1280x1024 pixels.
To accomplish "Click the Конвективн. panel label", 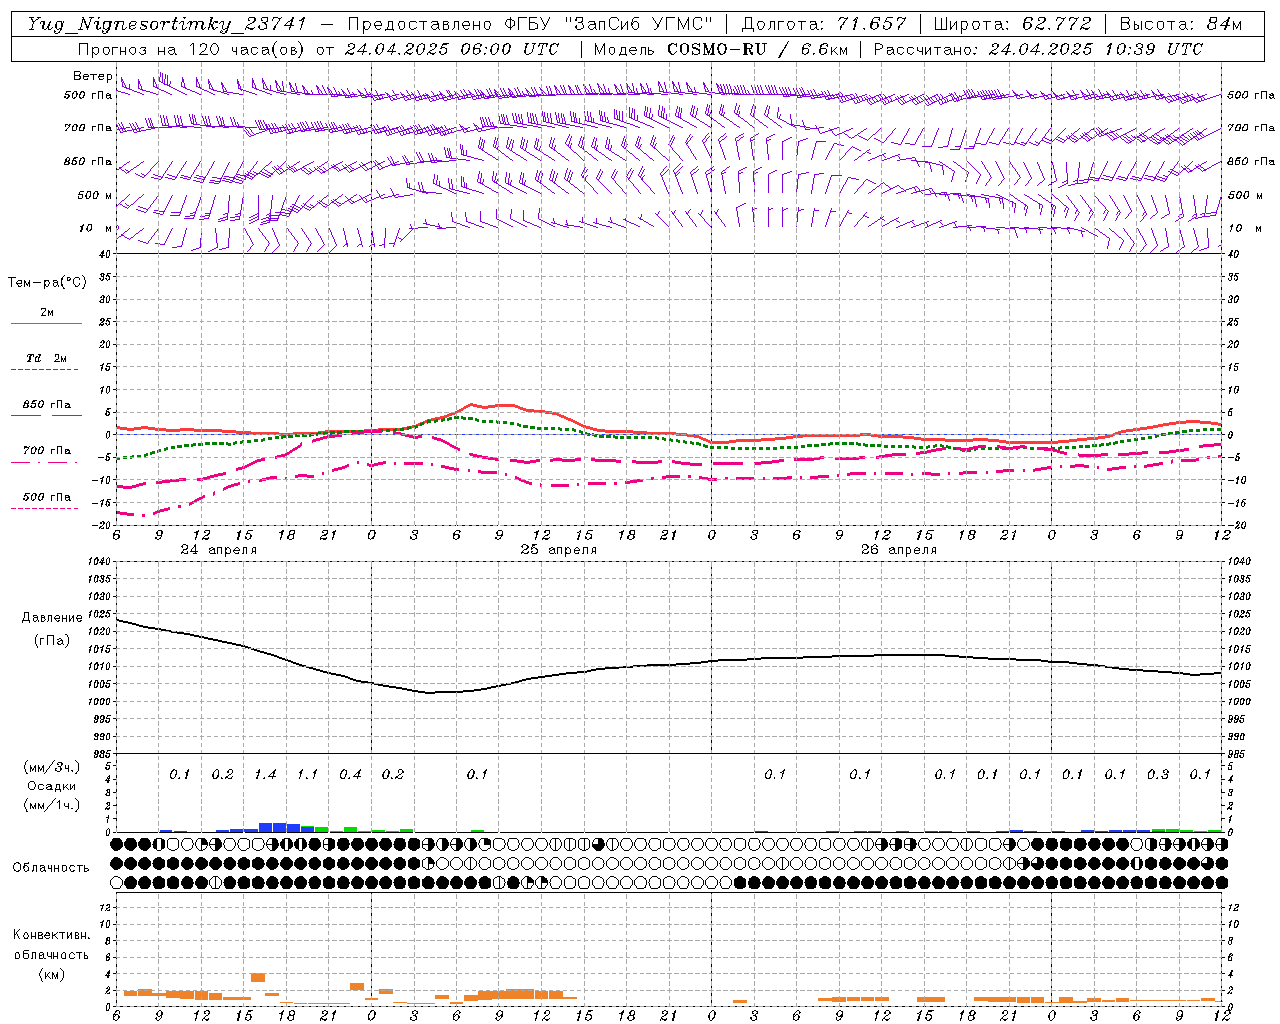I will coord(51,935).
